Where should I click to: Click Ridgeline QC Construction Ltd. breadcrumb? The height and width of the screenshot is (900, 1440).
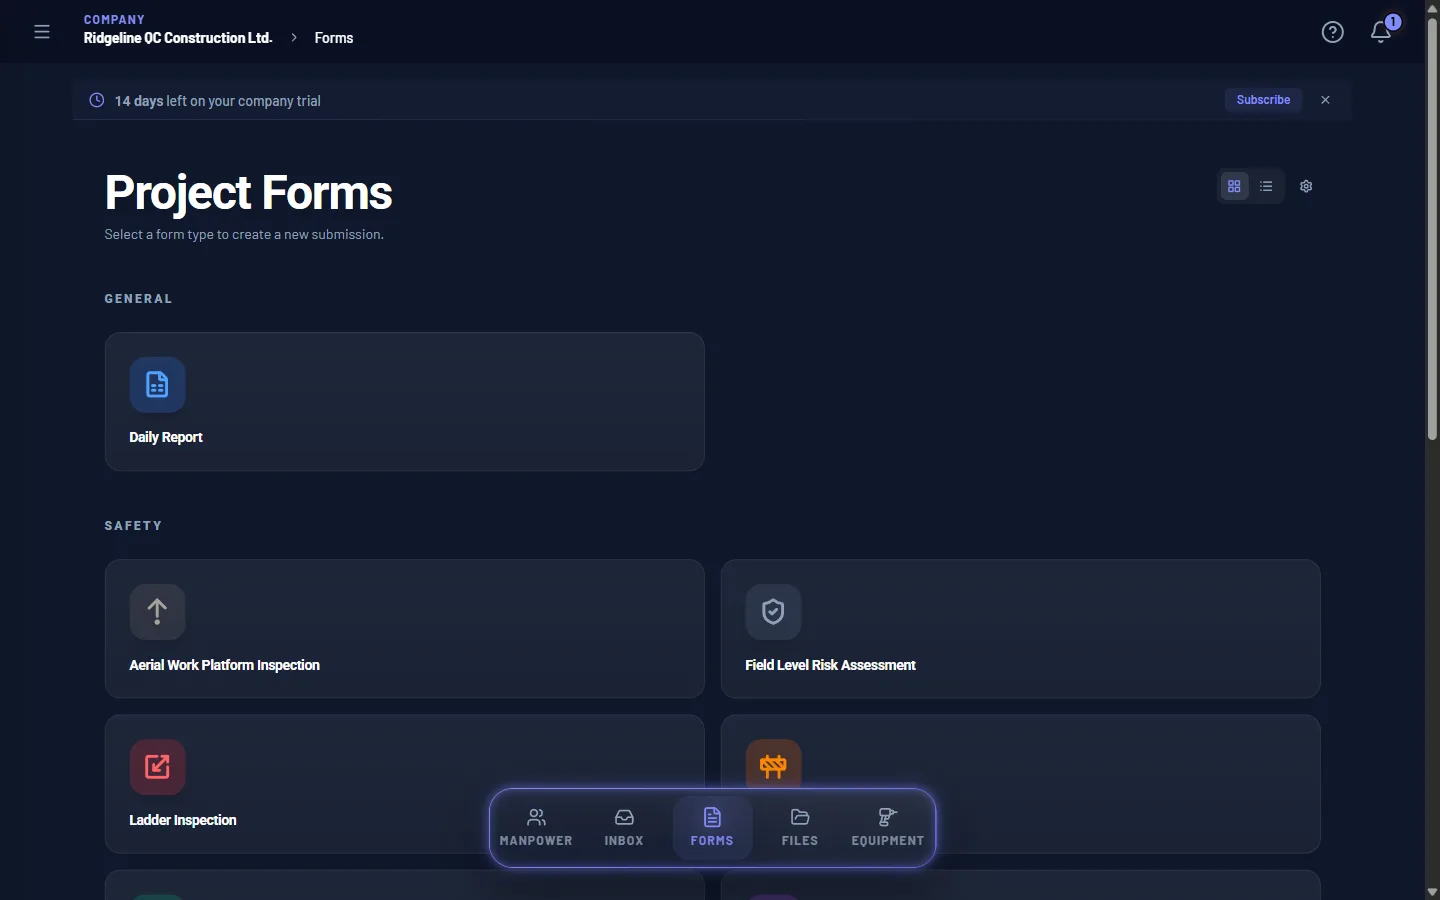[178, 38]
